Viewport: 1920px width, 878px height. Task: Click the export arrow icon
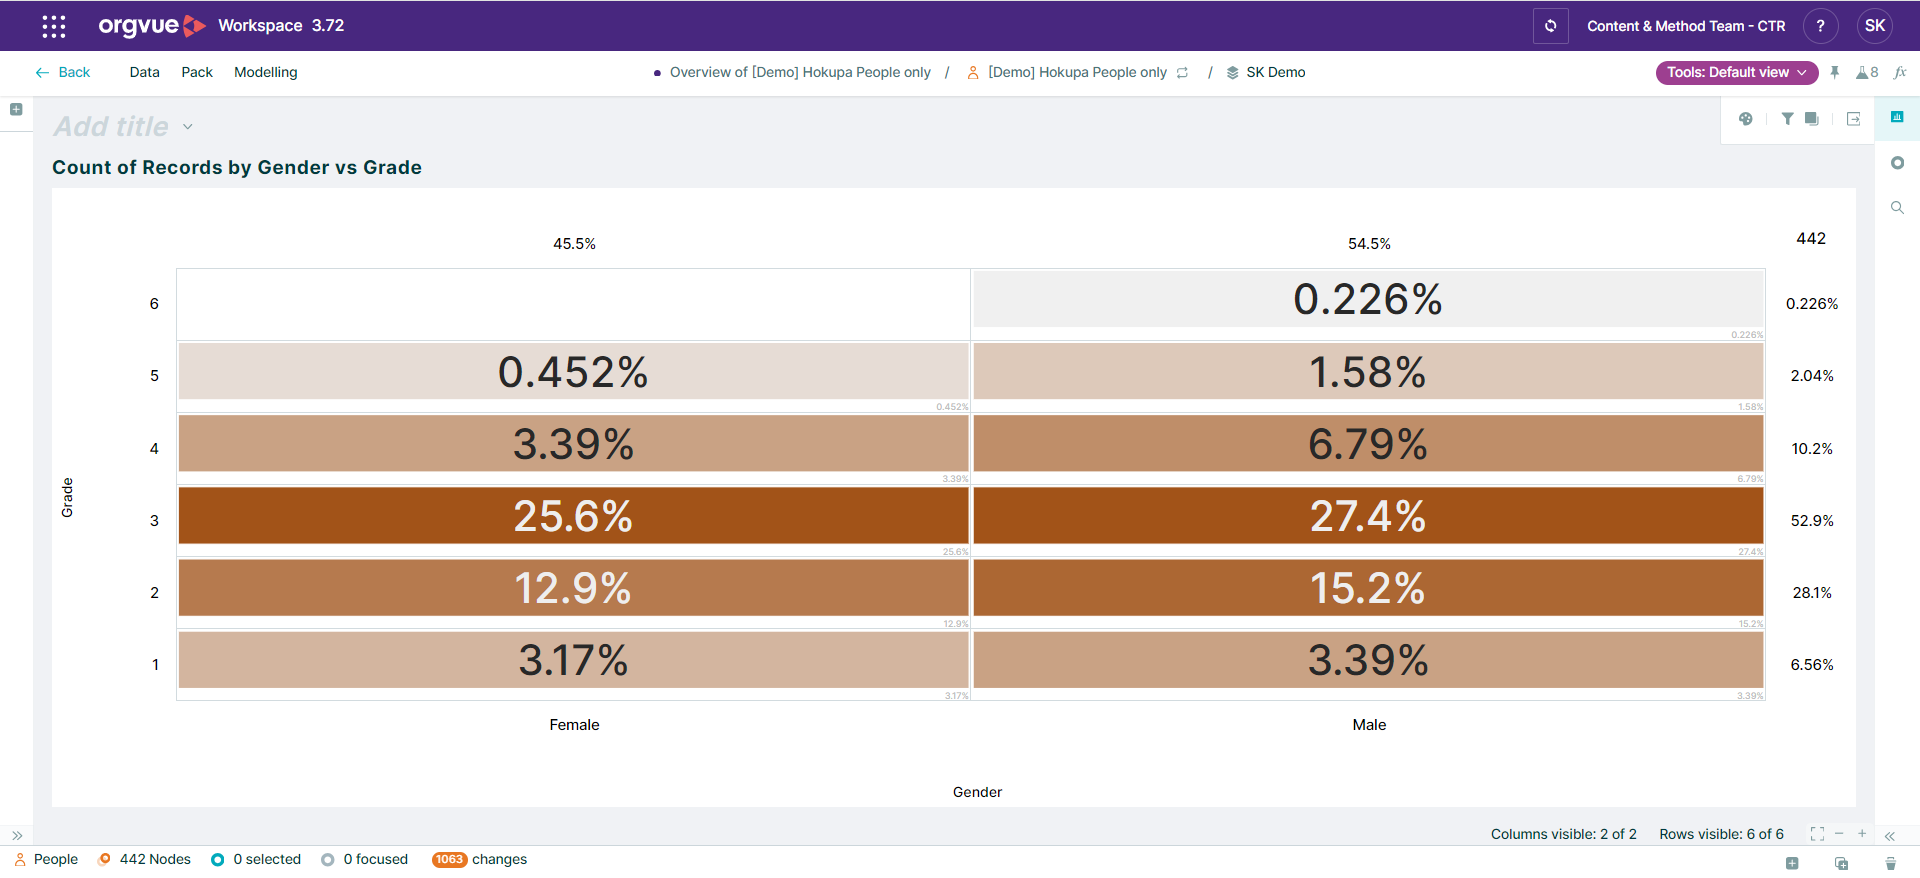tap(1853, 119)
